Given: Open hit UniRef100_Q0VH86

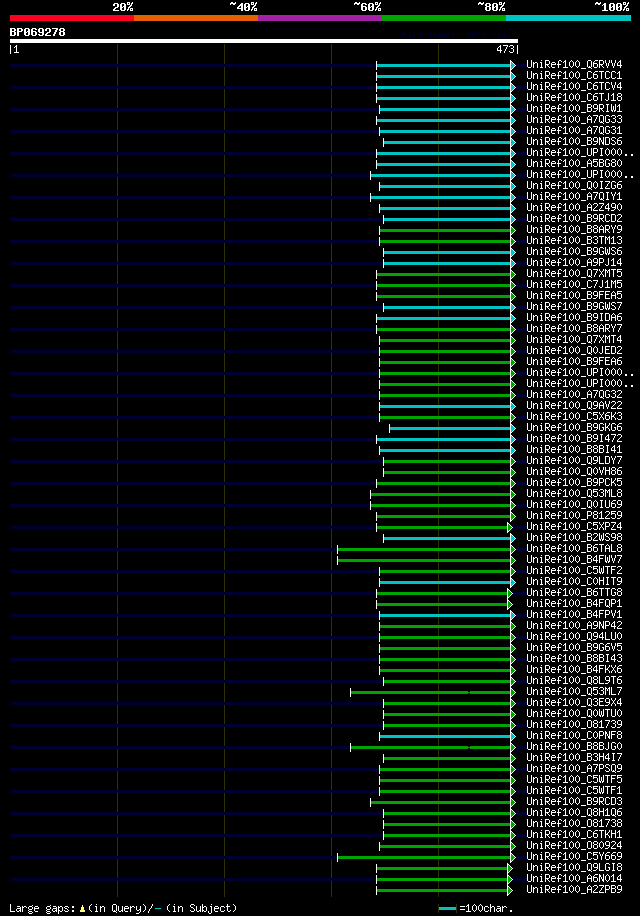Looking at the screenshot, I should [574, 471].
